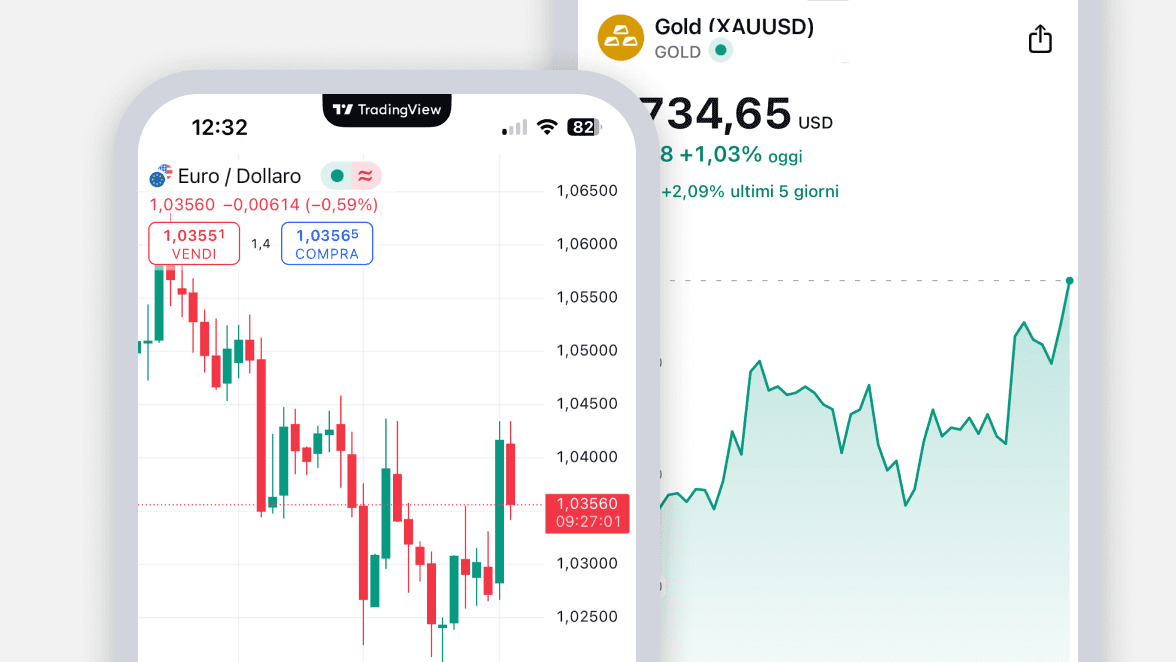Tap the share icon on the Gold card
This screenshot has height=662, width=1176.
(1040, 38)
